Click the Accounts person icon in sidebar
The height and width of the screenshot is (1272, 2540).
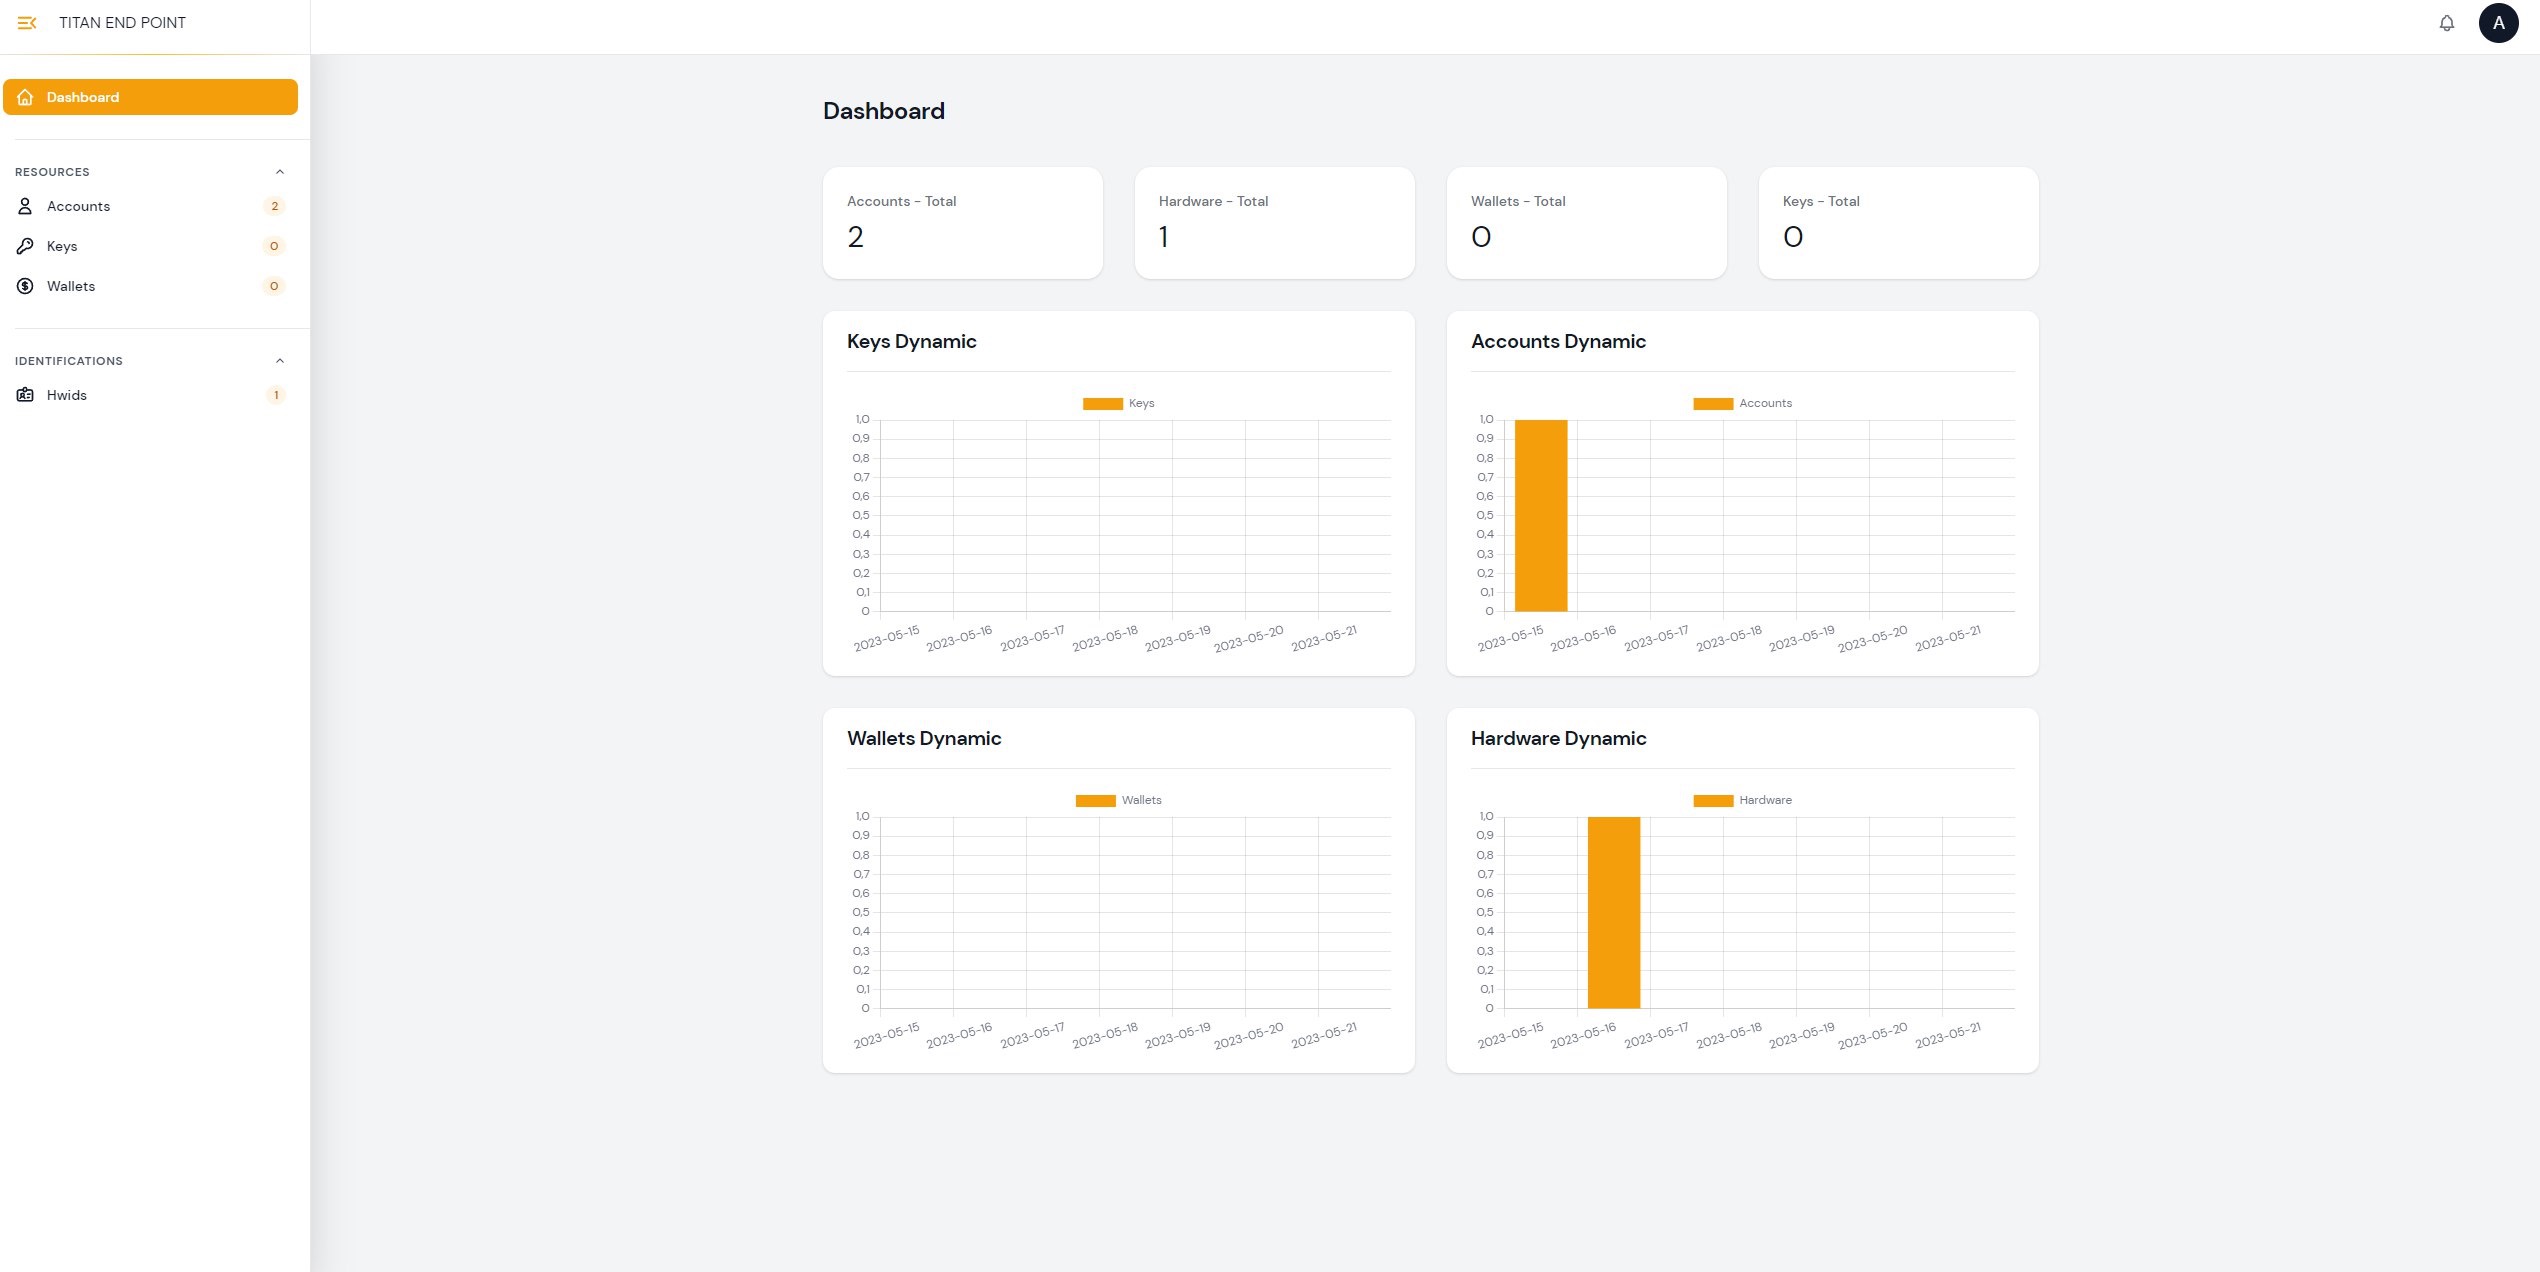[25, 206]
